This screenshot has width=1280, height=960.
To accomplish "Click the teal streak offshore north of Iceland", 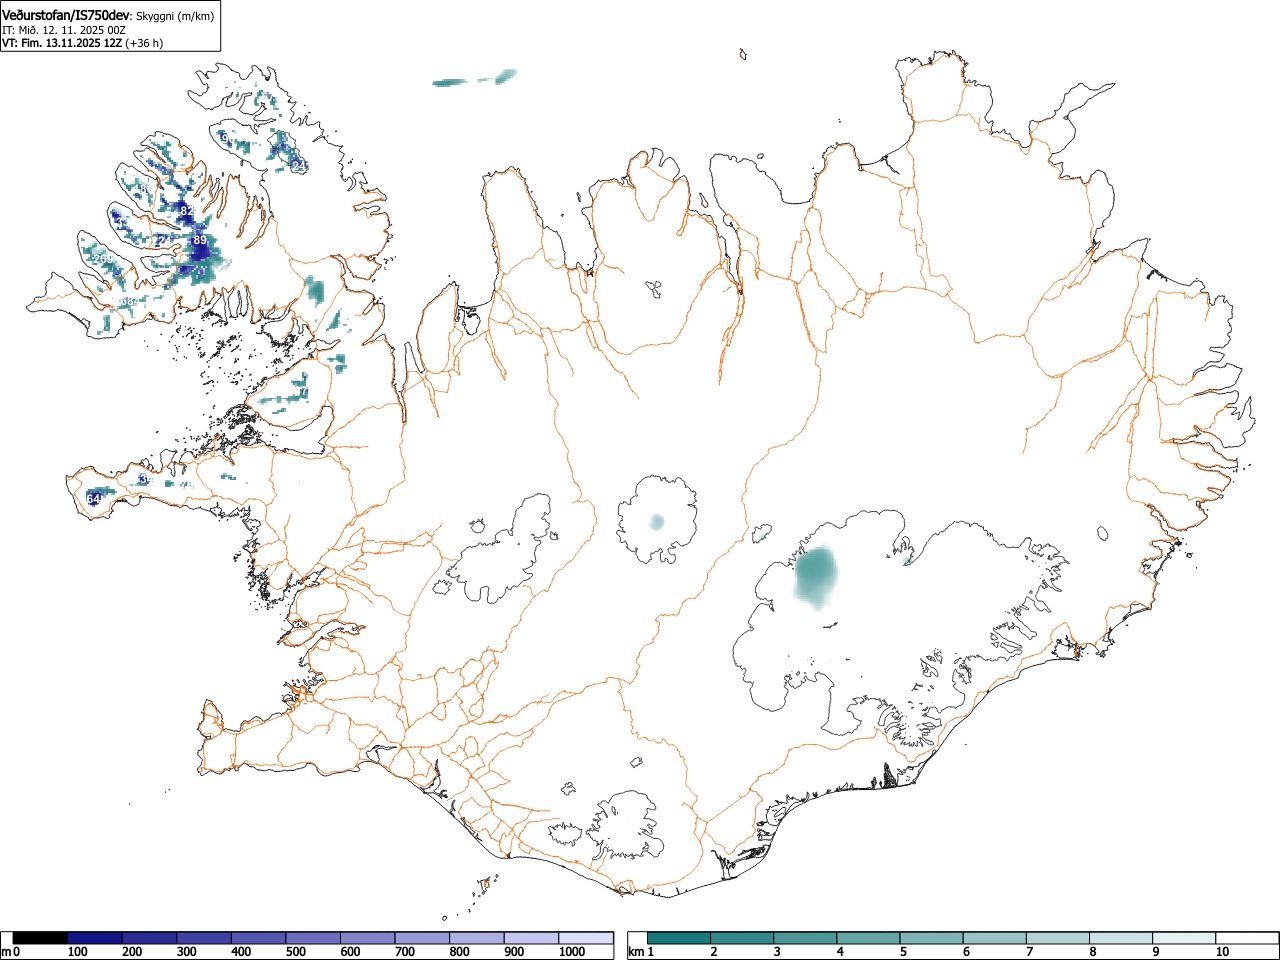I will (x=475, y=78).
